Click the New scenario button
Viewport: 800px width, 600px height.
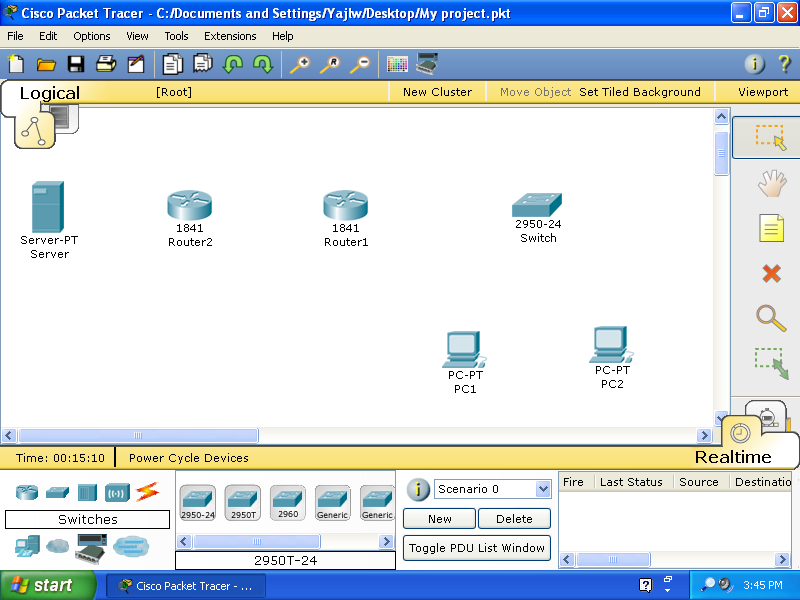(x=439, y=519)
